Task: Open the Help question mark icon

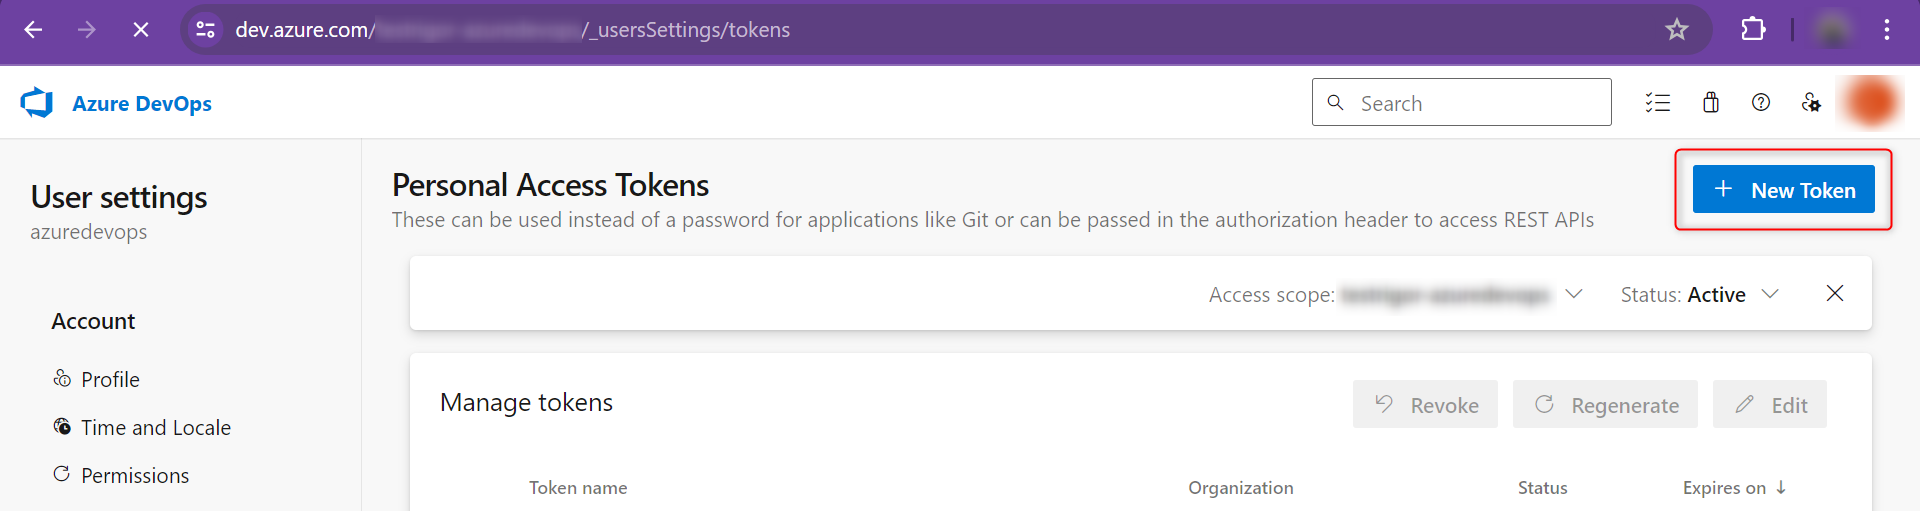Action: [x=1761, y=103]
